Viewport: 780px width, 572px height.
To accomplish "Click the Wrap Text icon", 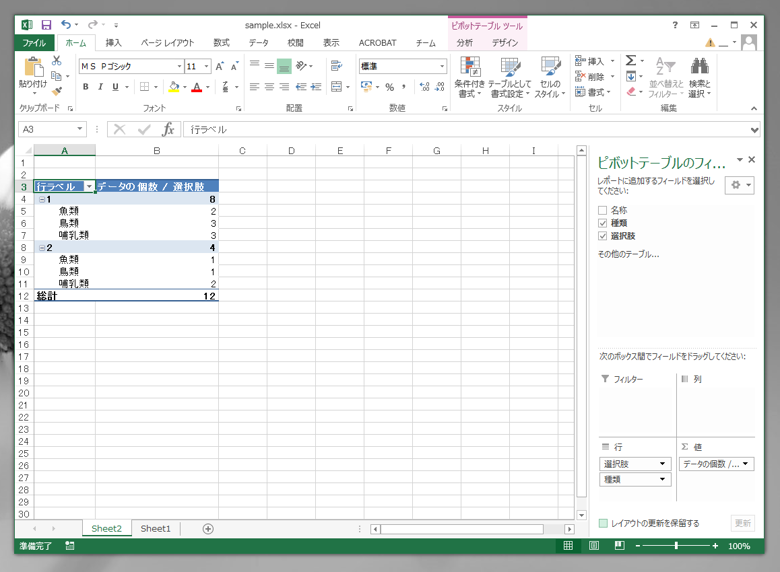I will pyautogui.click(x=336, y=66).
